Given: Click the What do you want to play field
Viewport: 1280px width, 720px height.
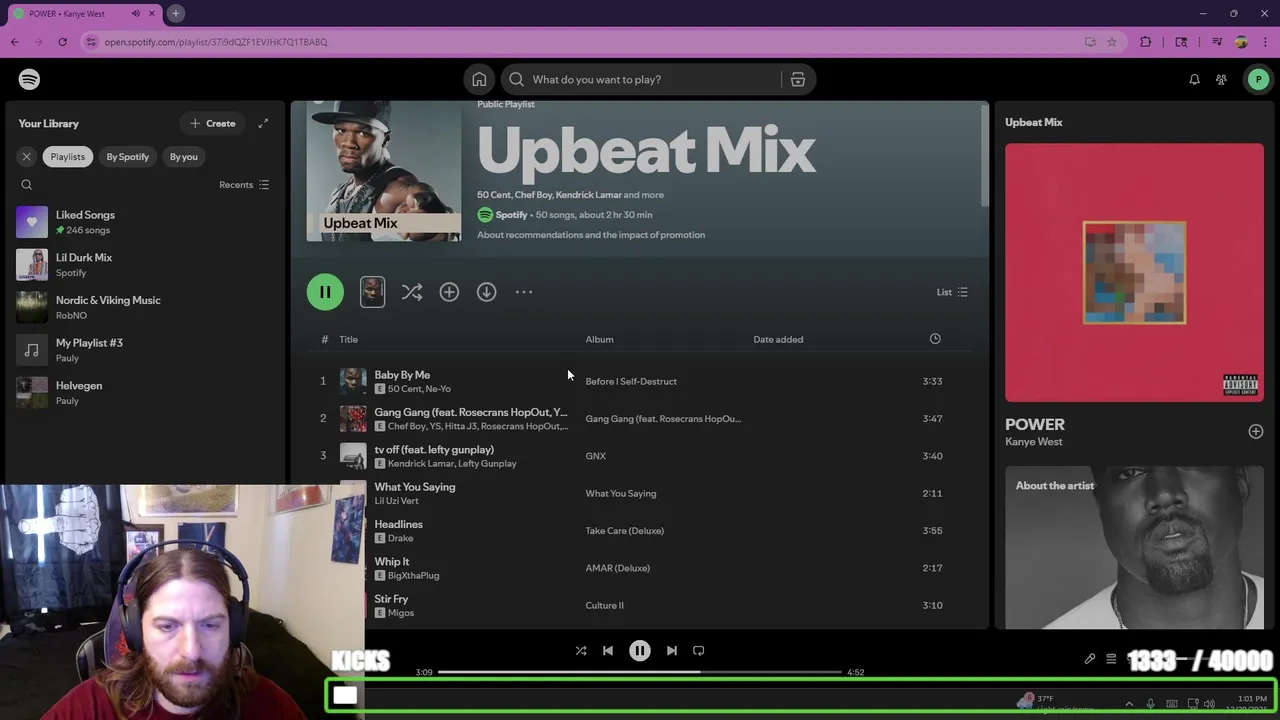Looking at the screenshot, I should pyautogui.click(x=641, y=79).
